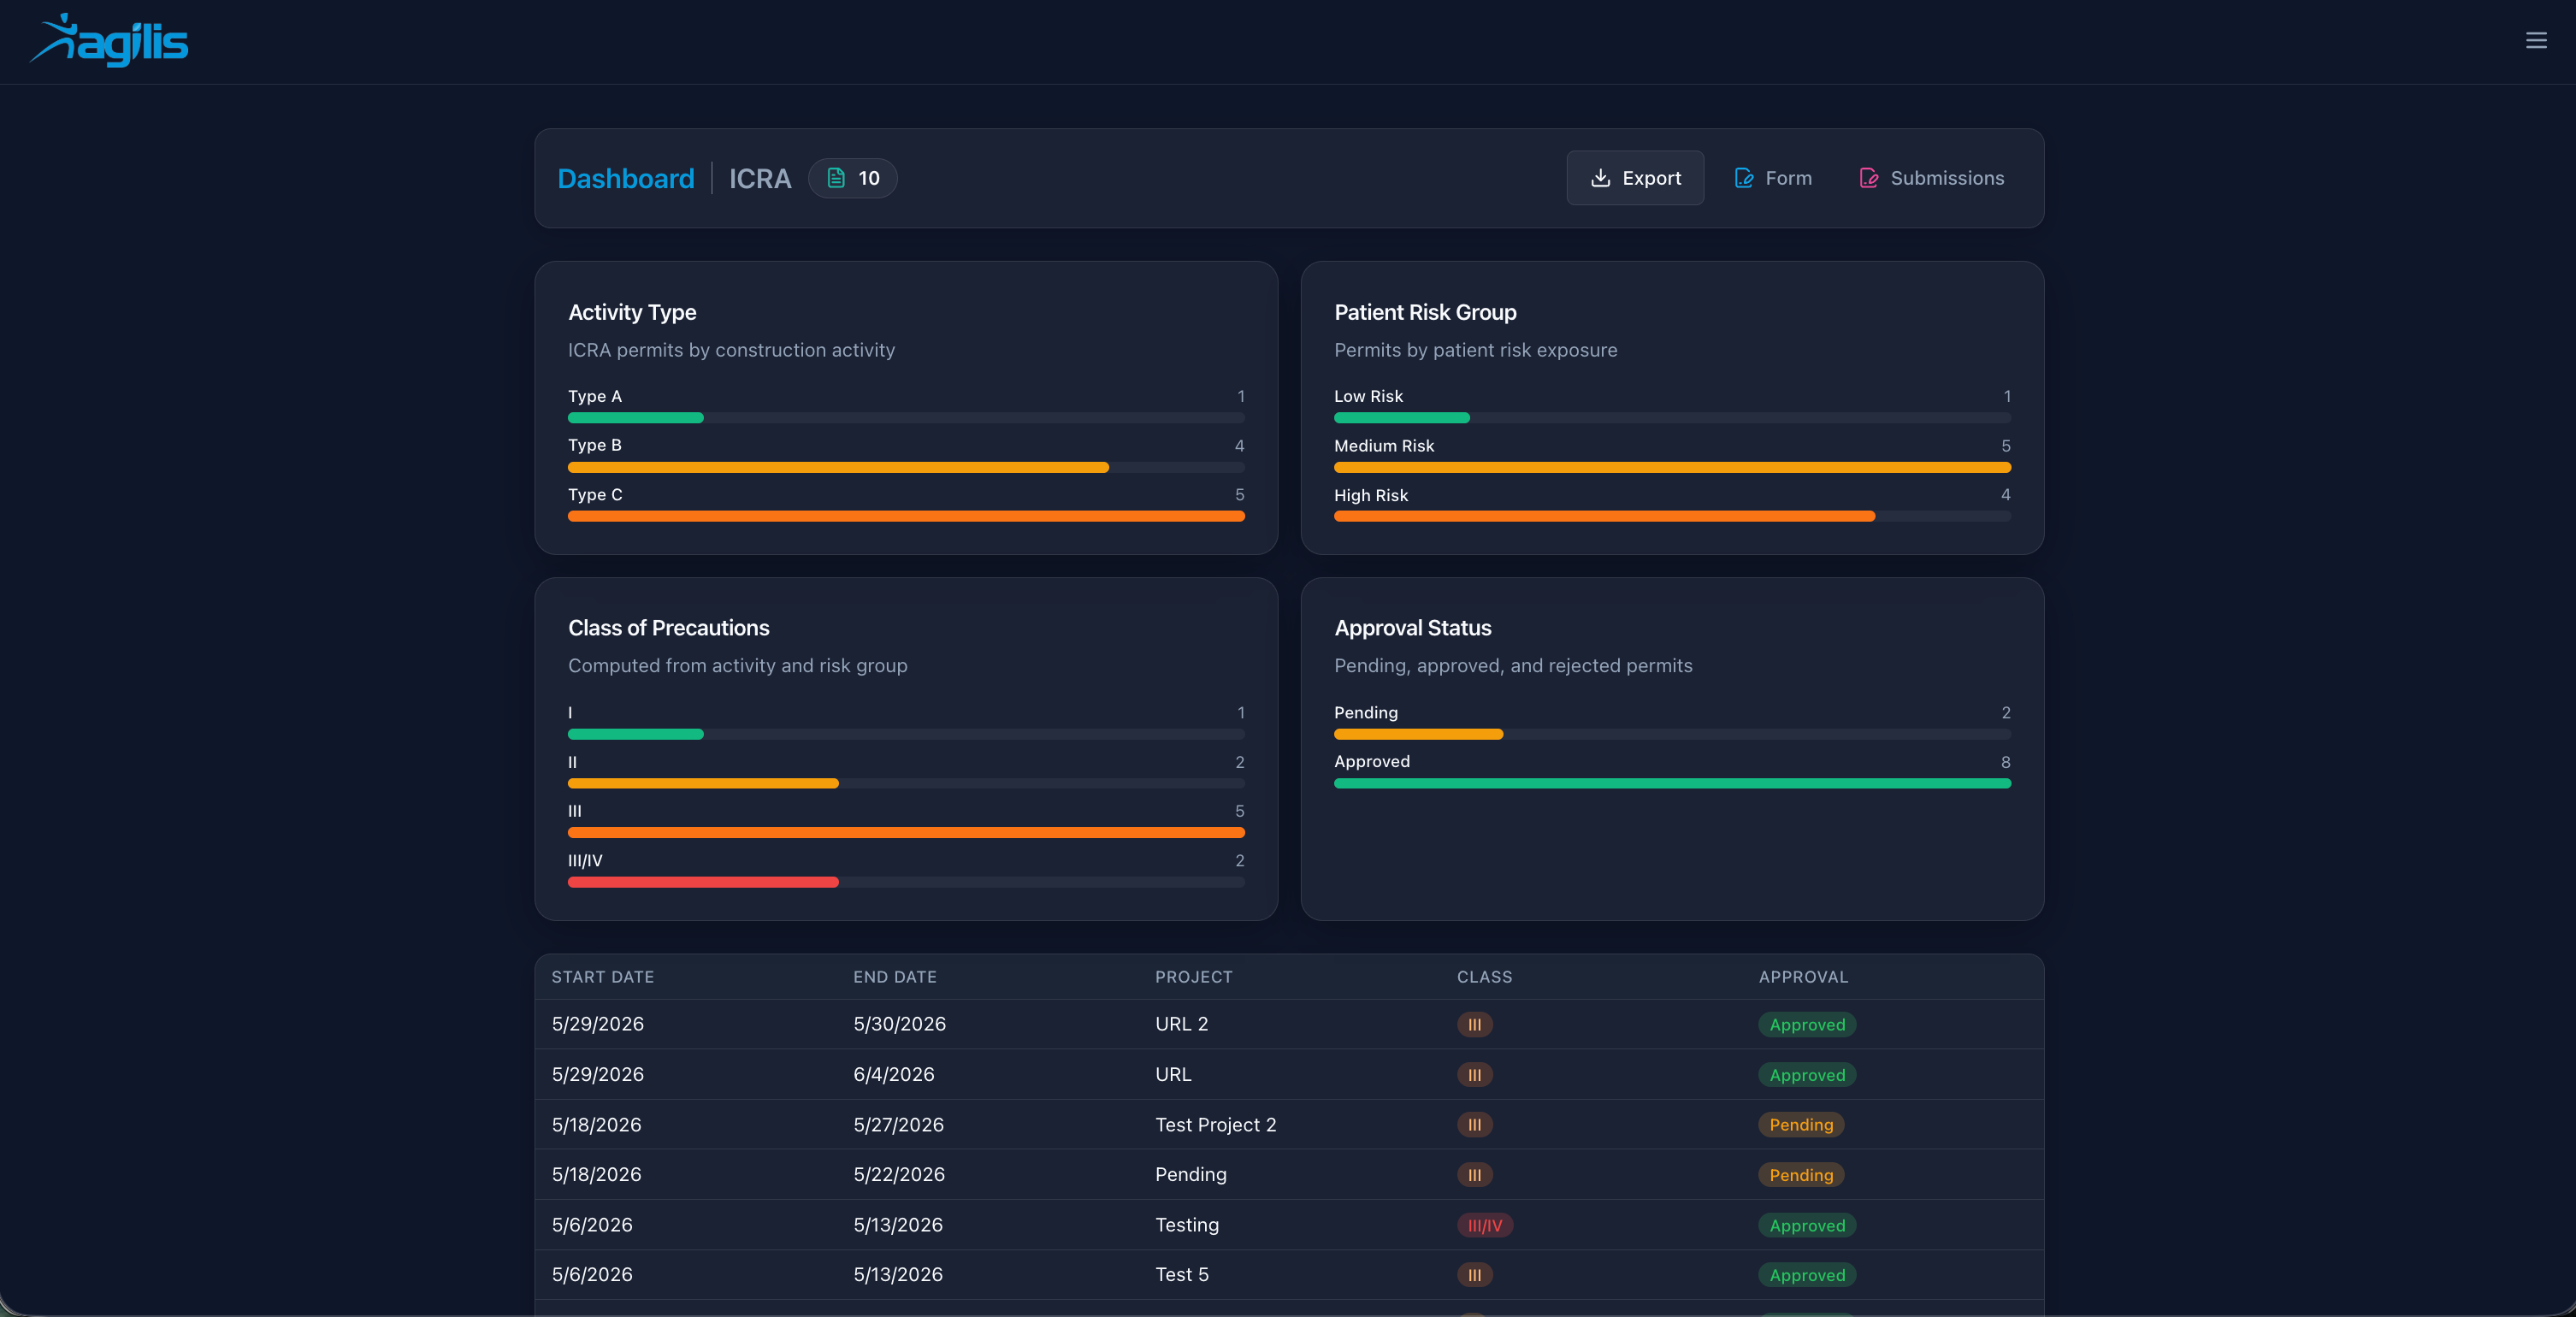Click the Type B progress bar
The height and width of the screenshot is (1317, 2576).
[906, 467]
